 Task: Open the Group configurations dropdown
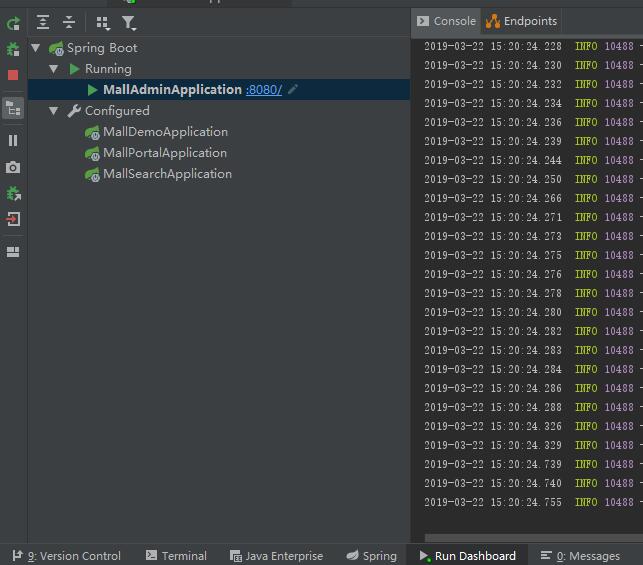[x=103, y=23]
